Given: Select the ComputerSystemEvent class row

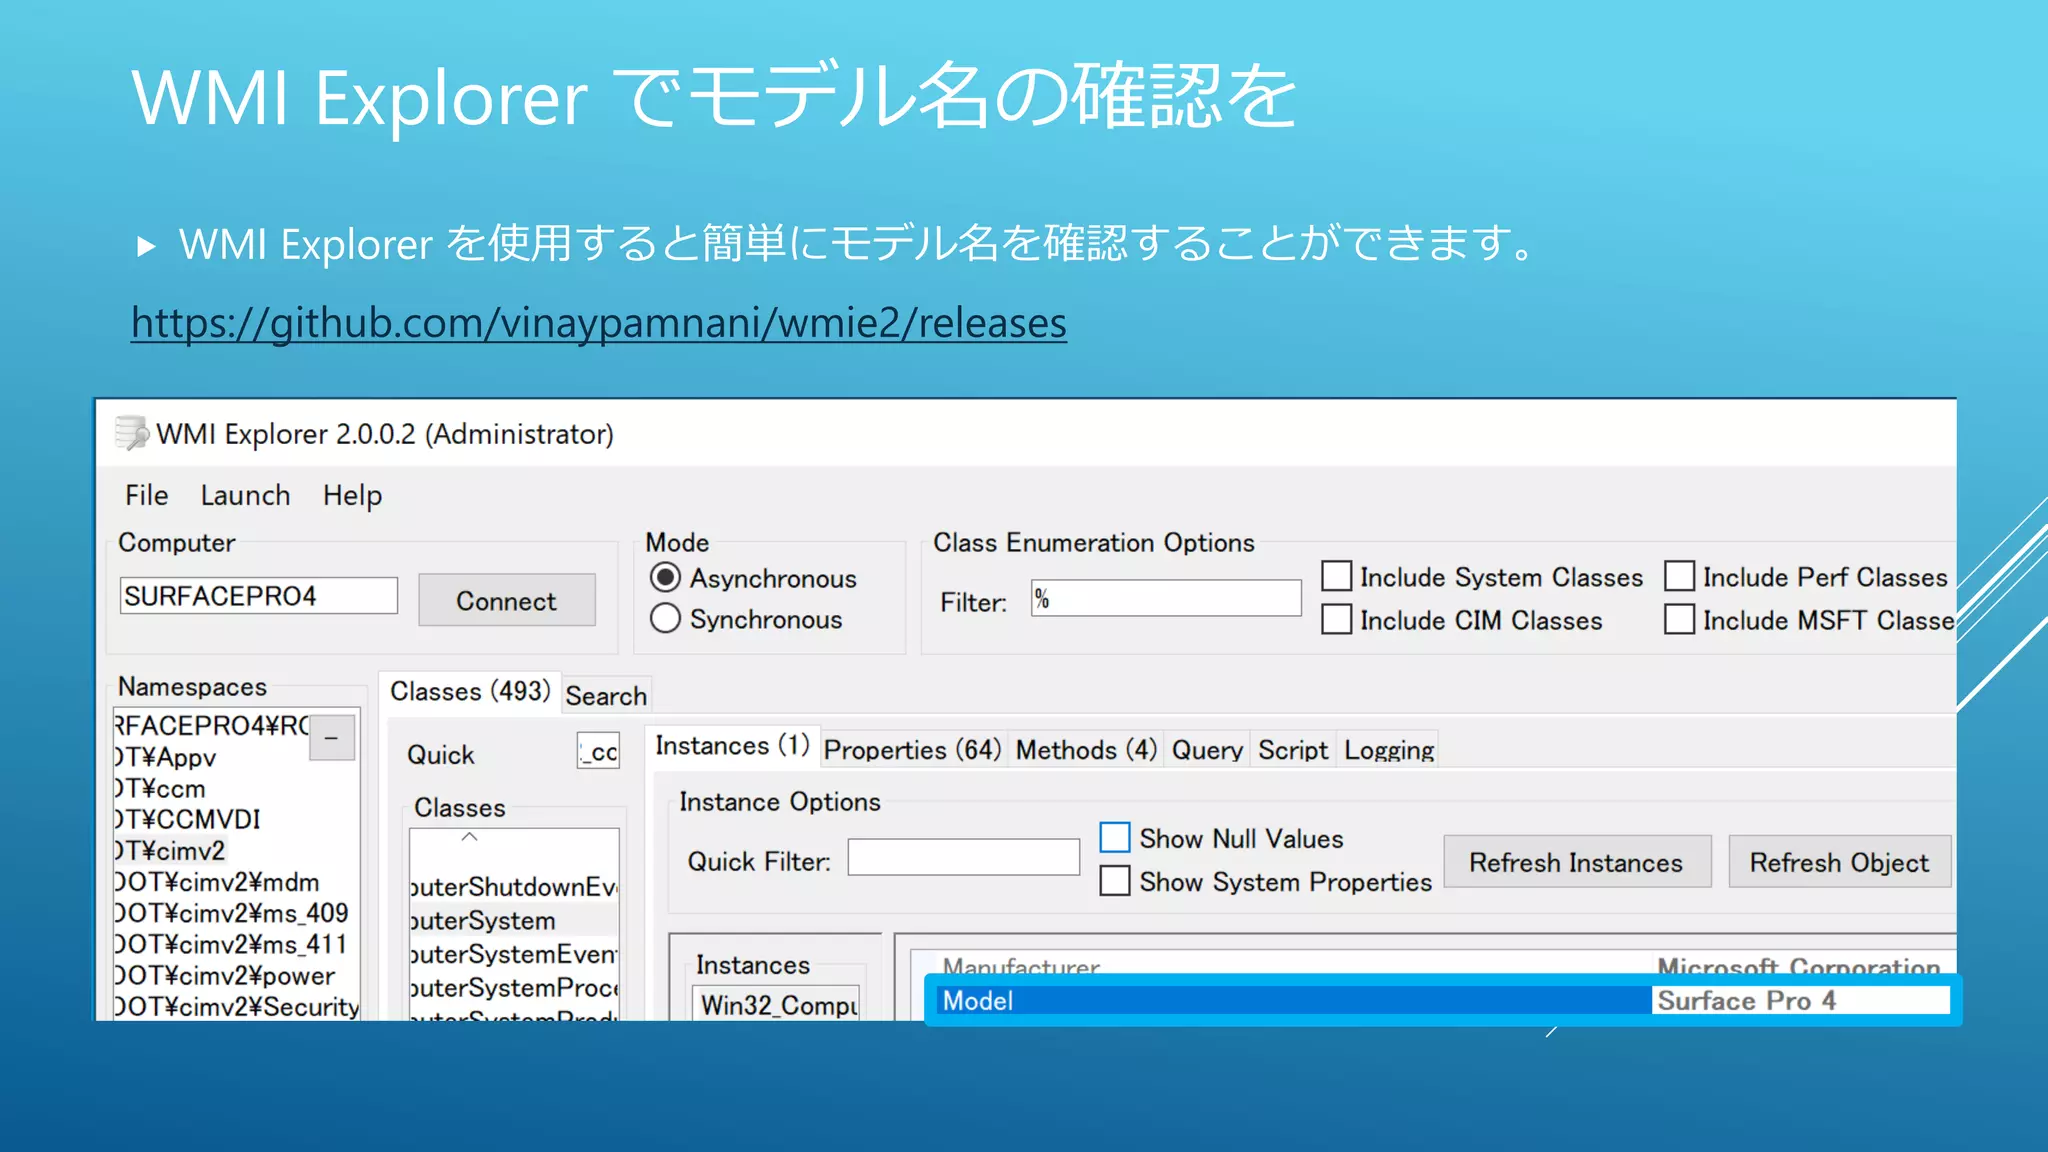Looking at the screenshot, I should pyautogui.click(x=514, y=954).
